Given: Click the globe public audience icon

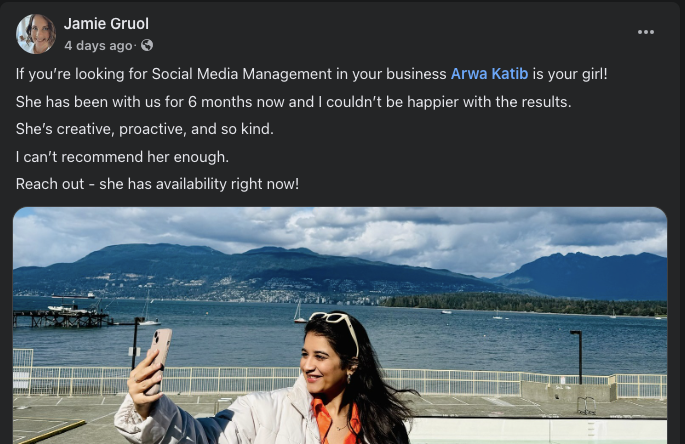Looking at the screenshot, I should (147, 45).
